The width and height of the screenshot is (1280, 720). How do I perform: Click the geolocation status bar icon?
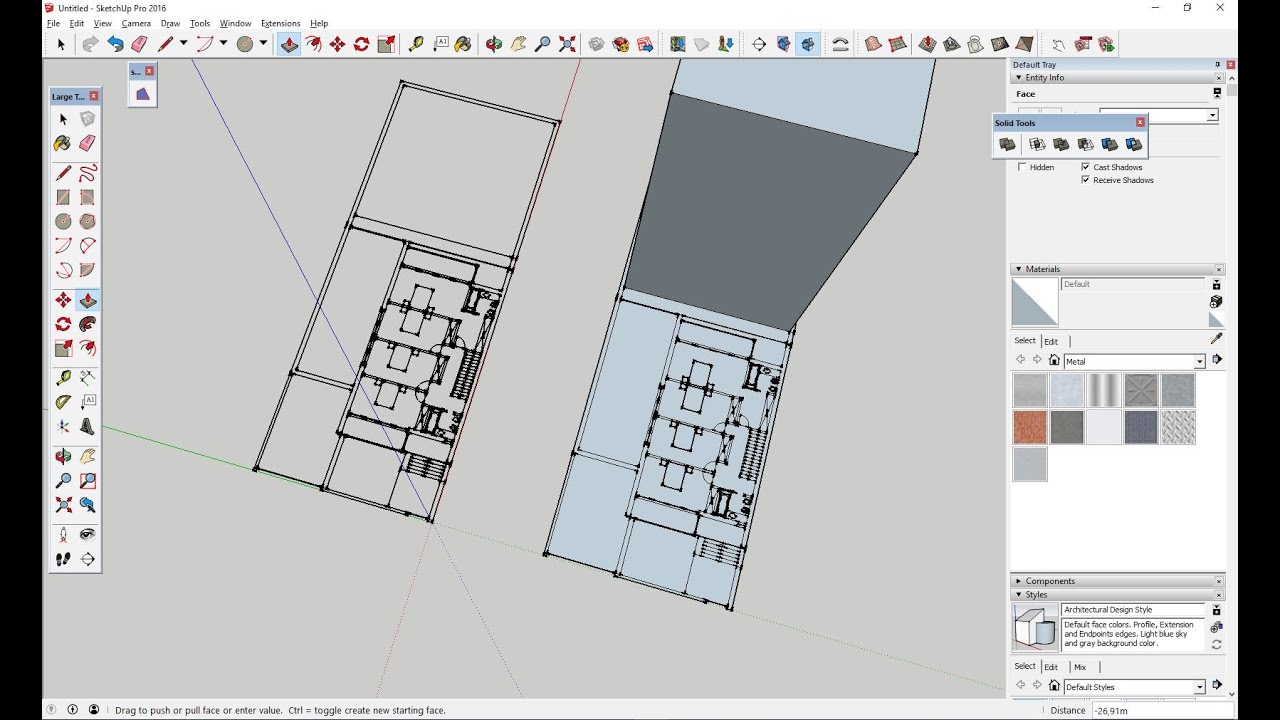click(x=51, y=710)
